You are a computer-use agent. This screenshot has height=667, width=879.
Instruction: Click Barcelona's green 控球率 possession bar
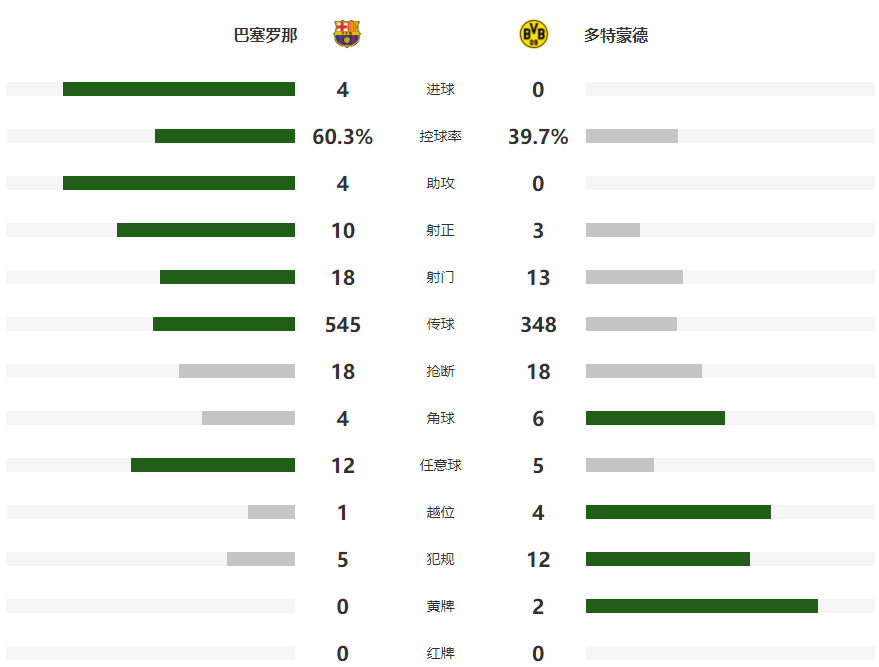(225, 136)
